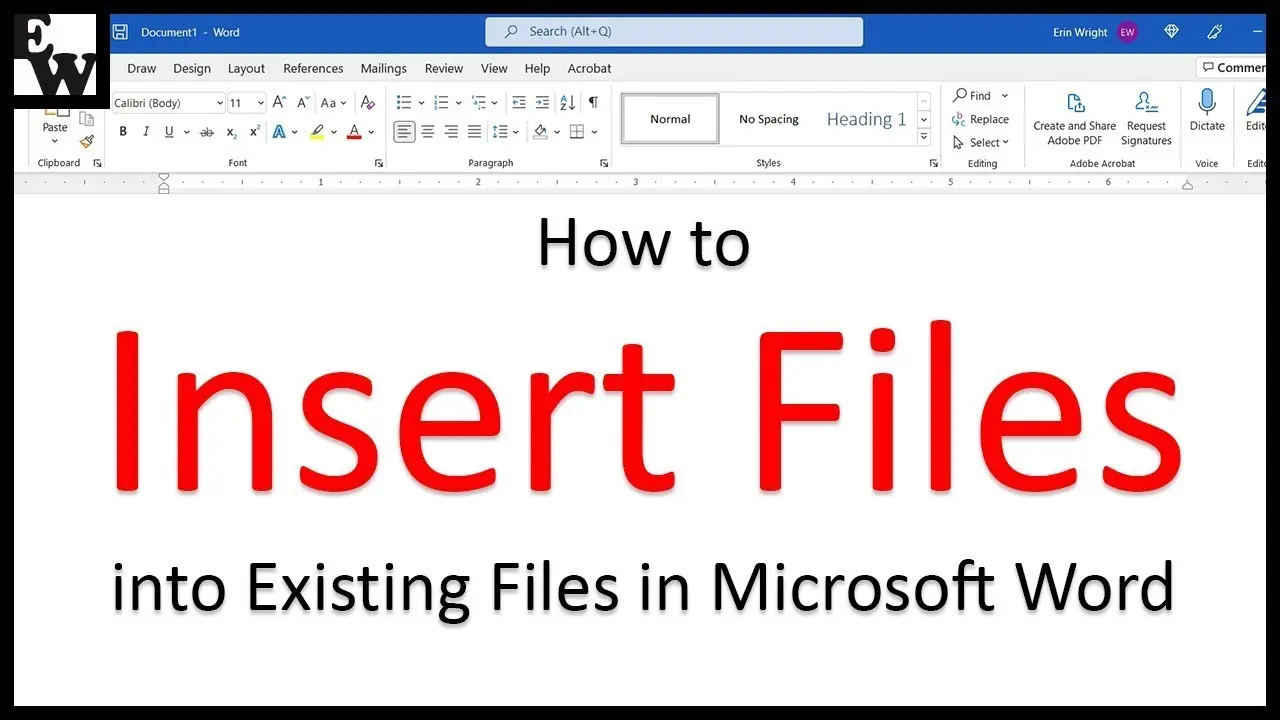
Task: Open the Calibri (Body) font name dropdown
Action: point(220,103)
